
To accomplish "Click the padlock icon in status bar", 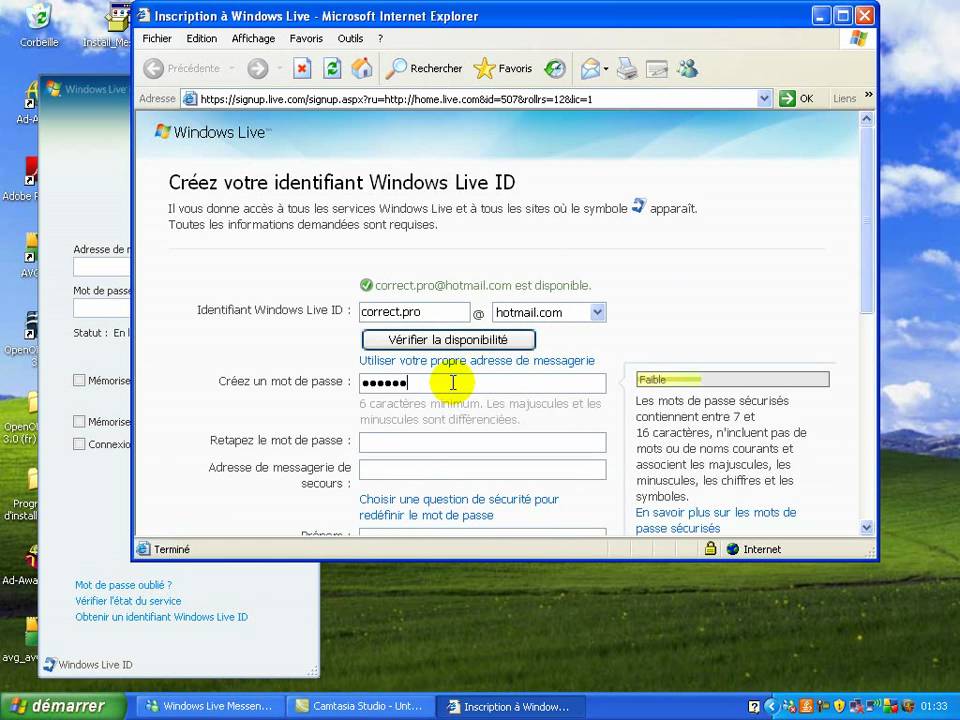I will tap(710, 549).
